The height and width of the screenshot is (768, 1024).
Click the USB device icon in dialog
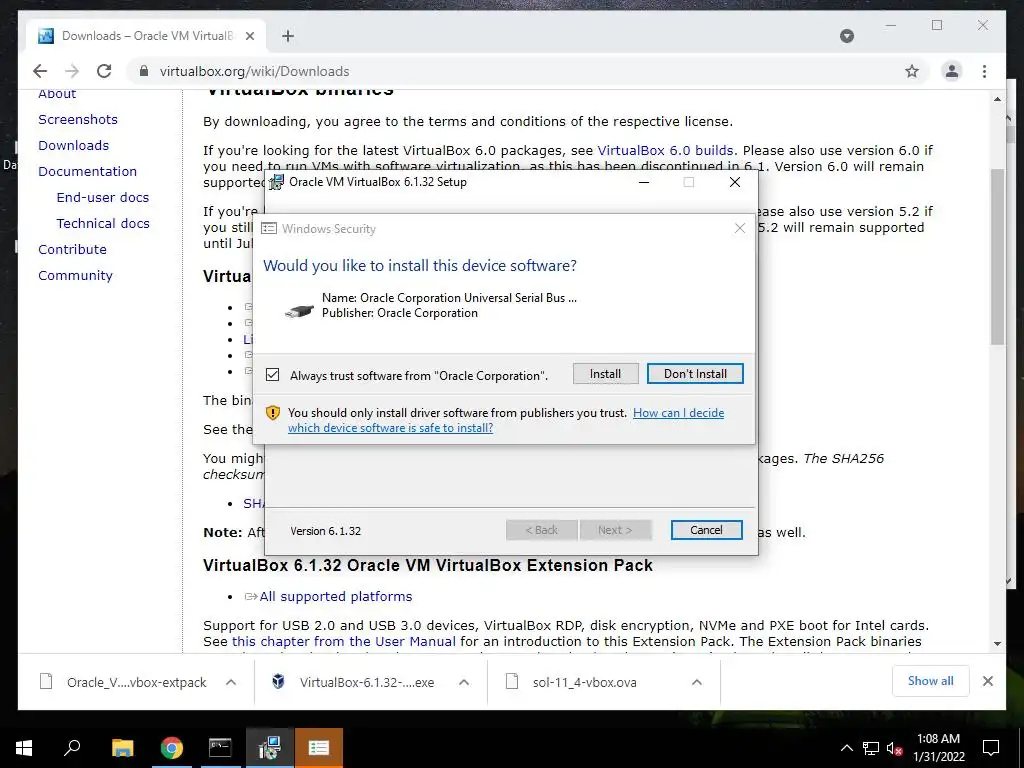(299, 311)
